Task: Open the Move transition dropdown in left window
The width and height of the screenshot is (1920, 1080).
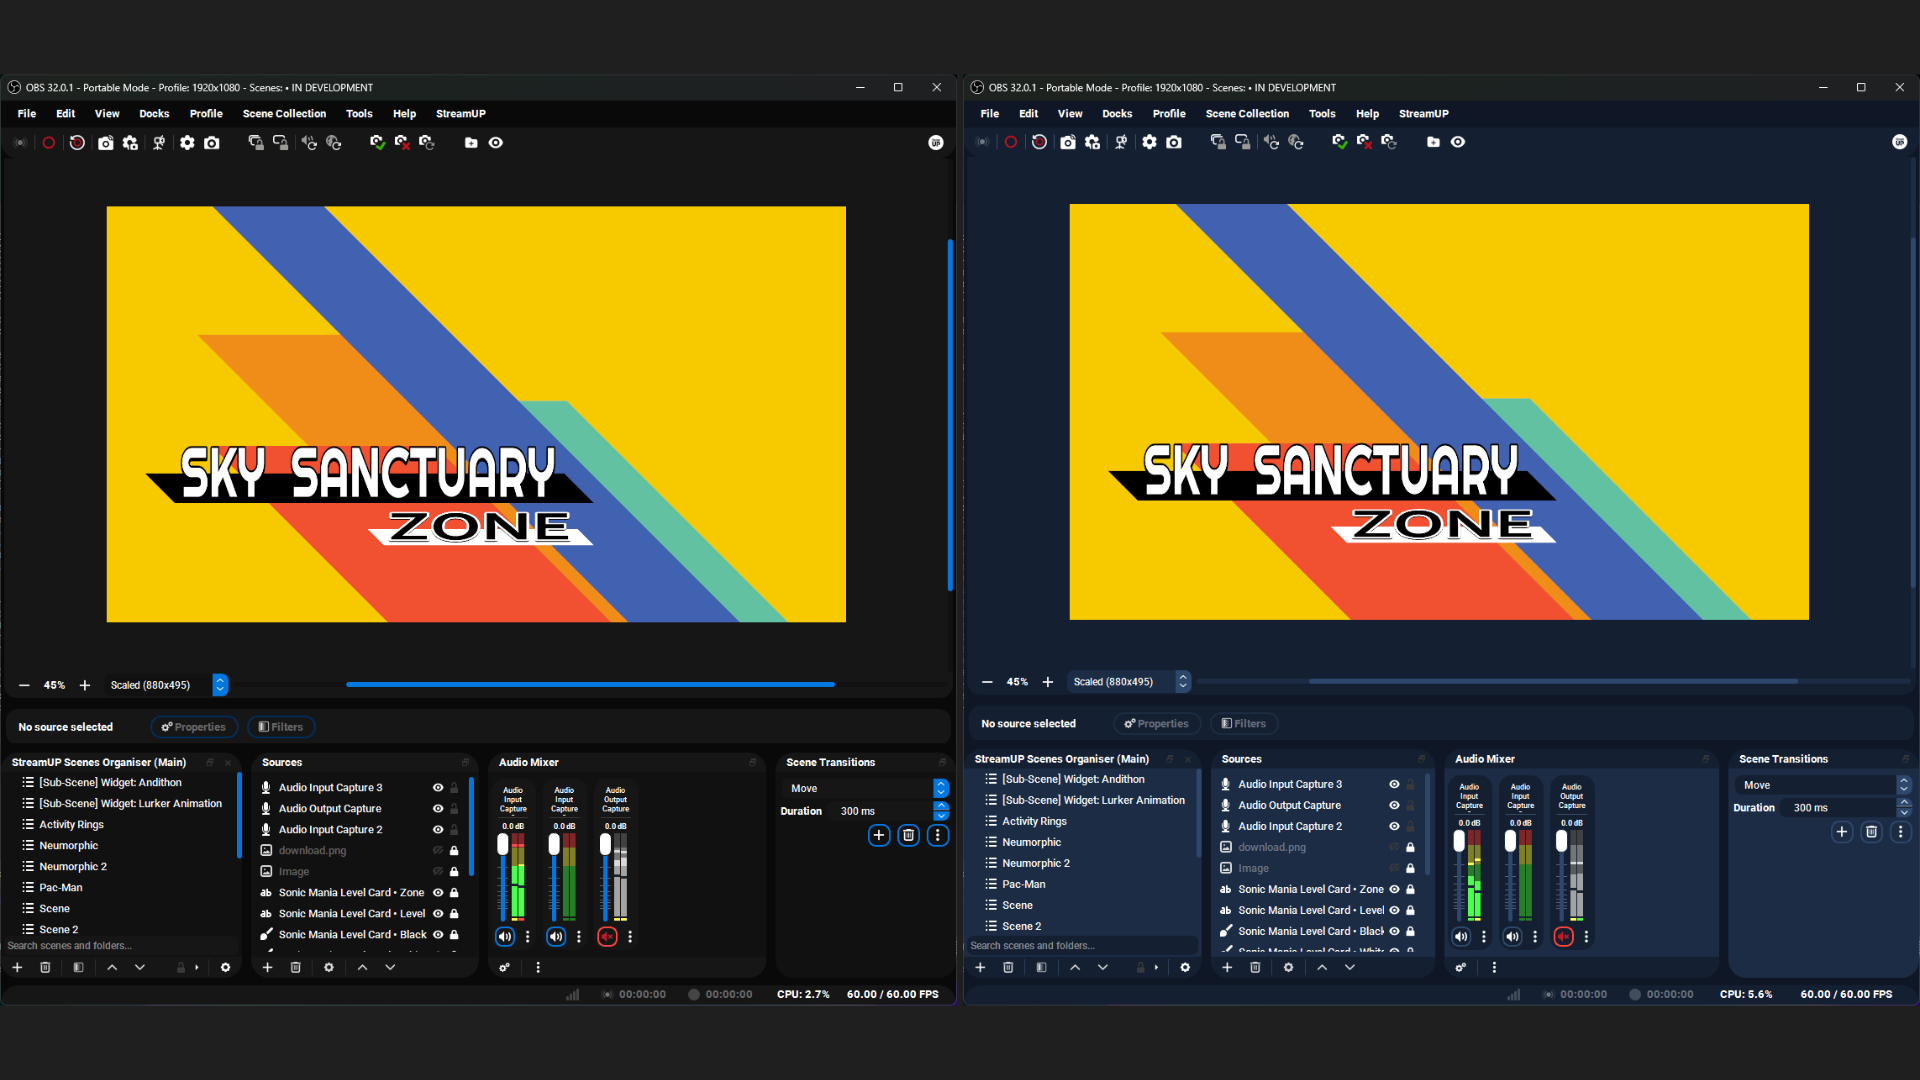Action: [864, 789]
